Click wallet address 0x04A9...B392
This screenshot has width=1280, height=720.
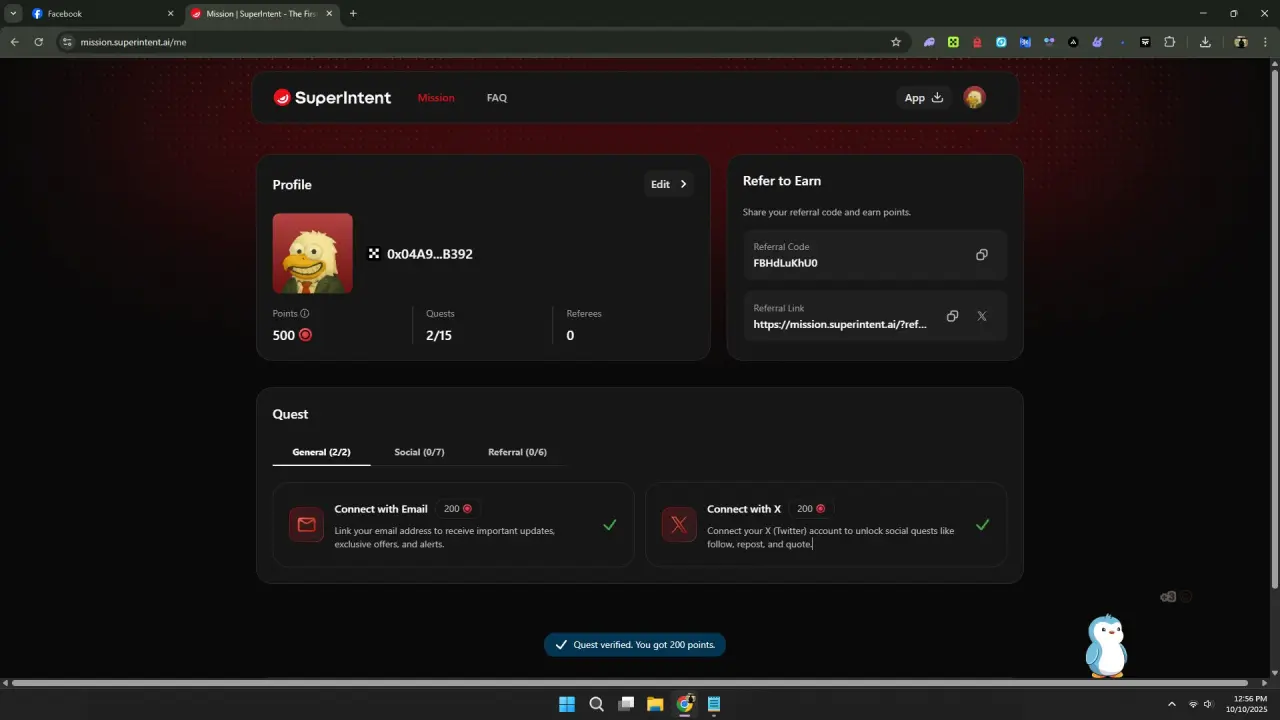(x=429, y=254)
